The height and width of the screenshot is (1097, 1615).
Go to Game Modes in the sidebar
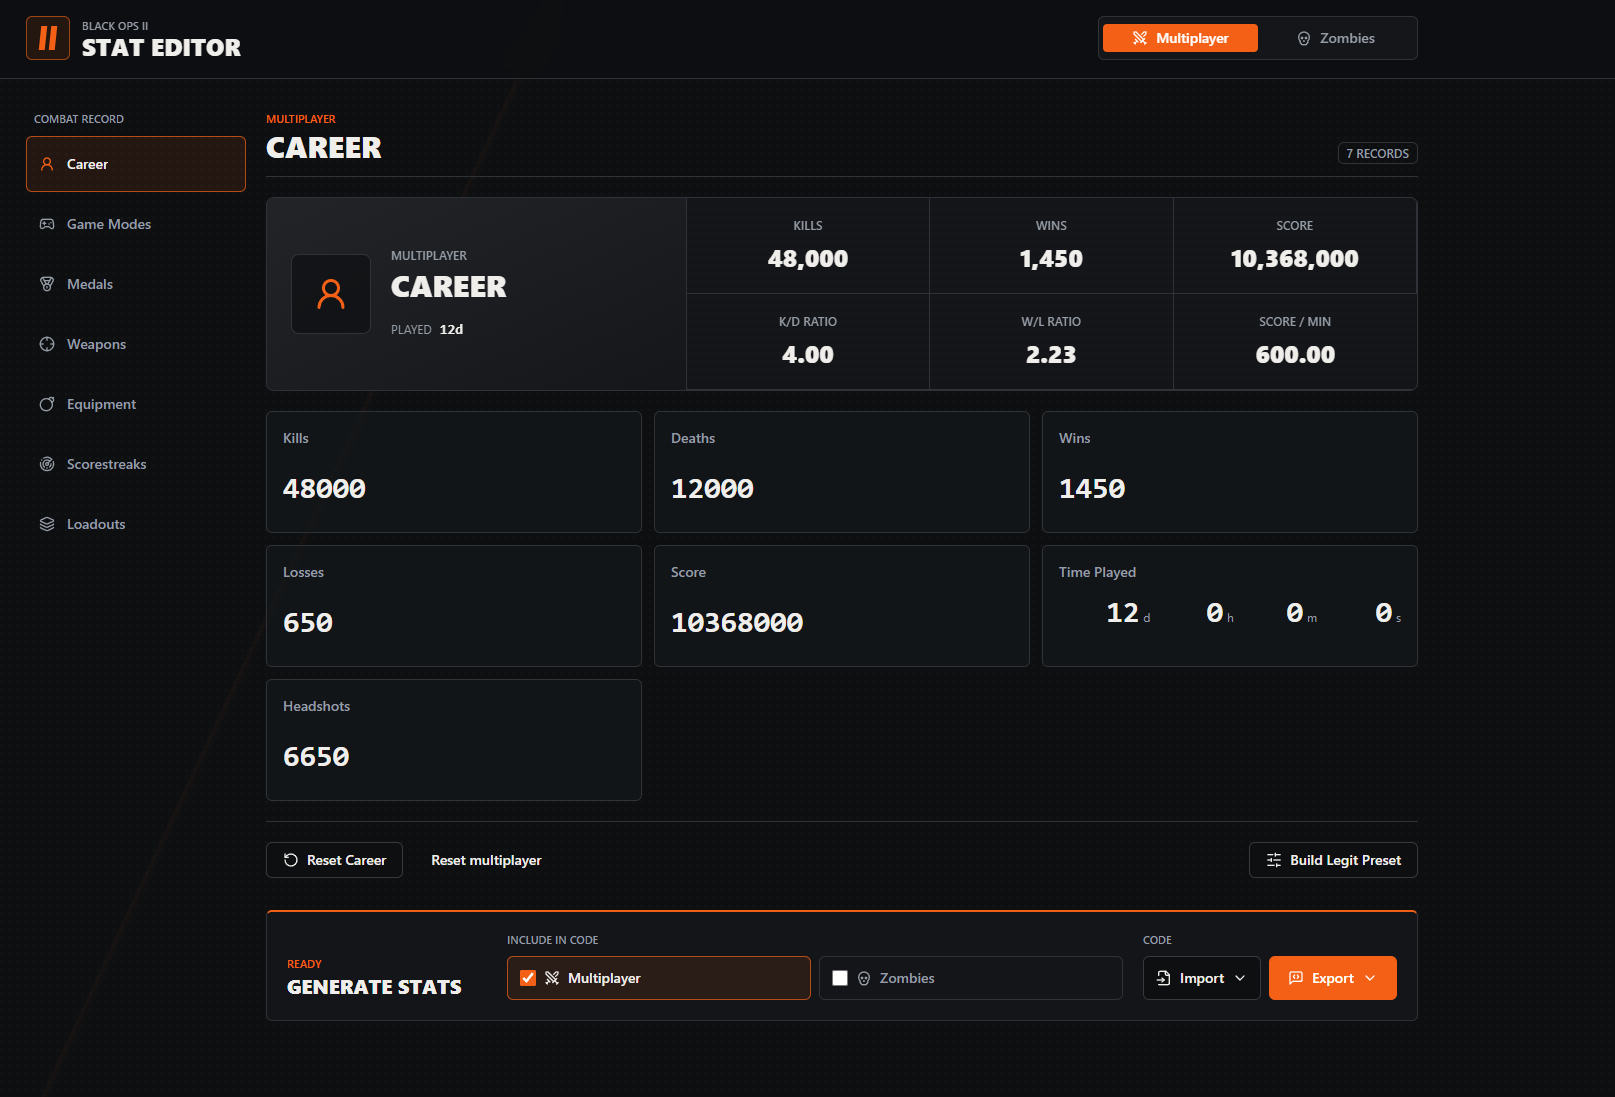click(136, 224)
